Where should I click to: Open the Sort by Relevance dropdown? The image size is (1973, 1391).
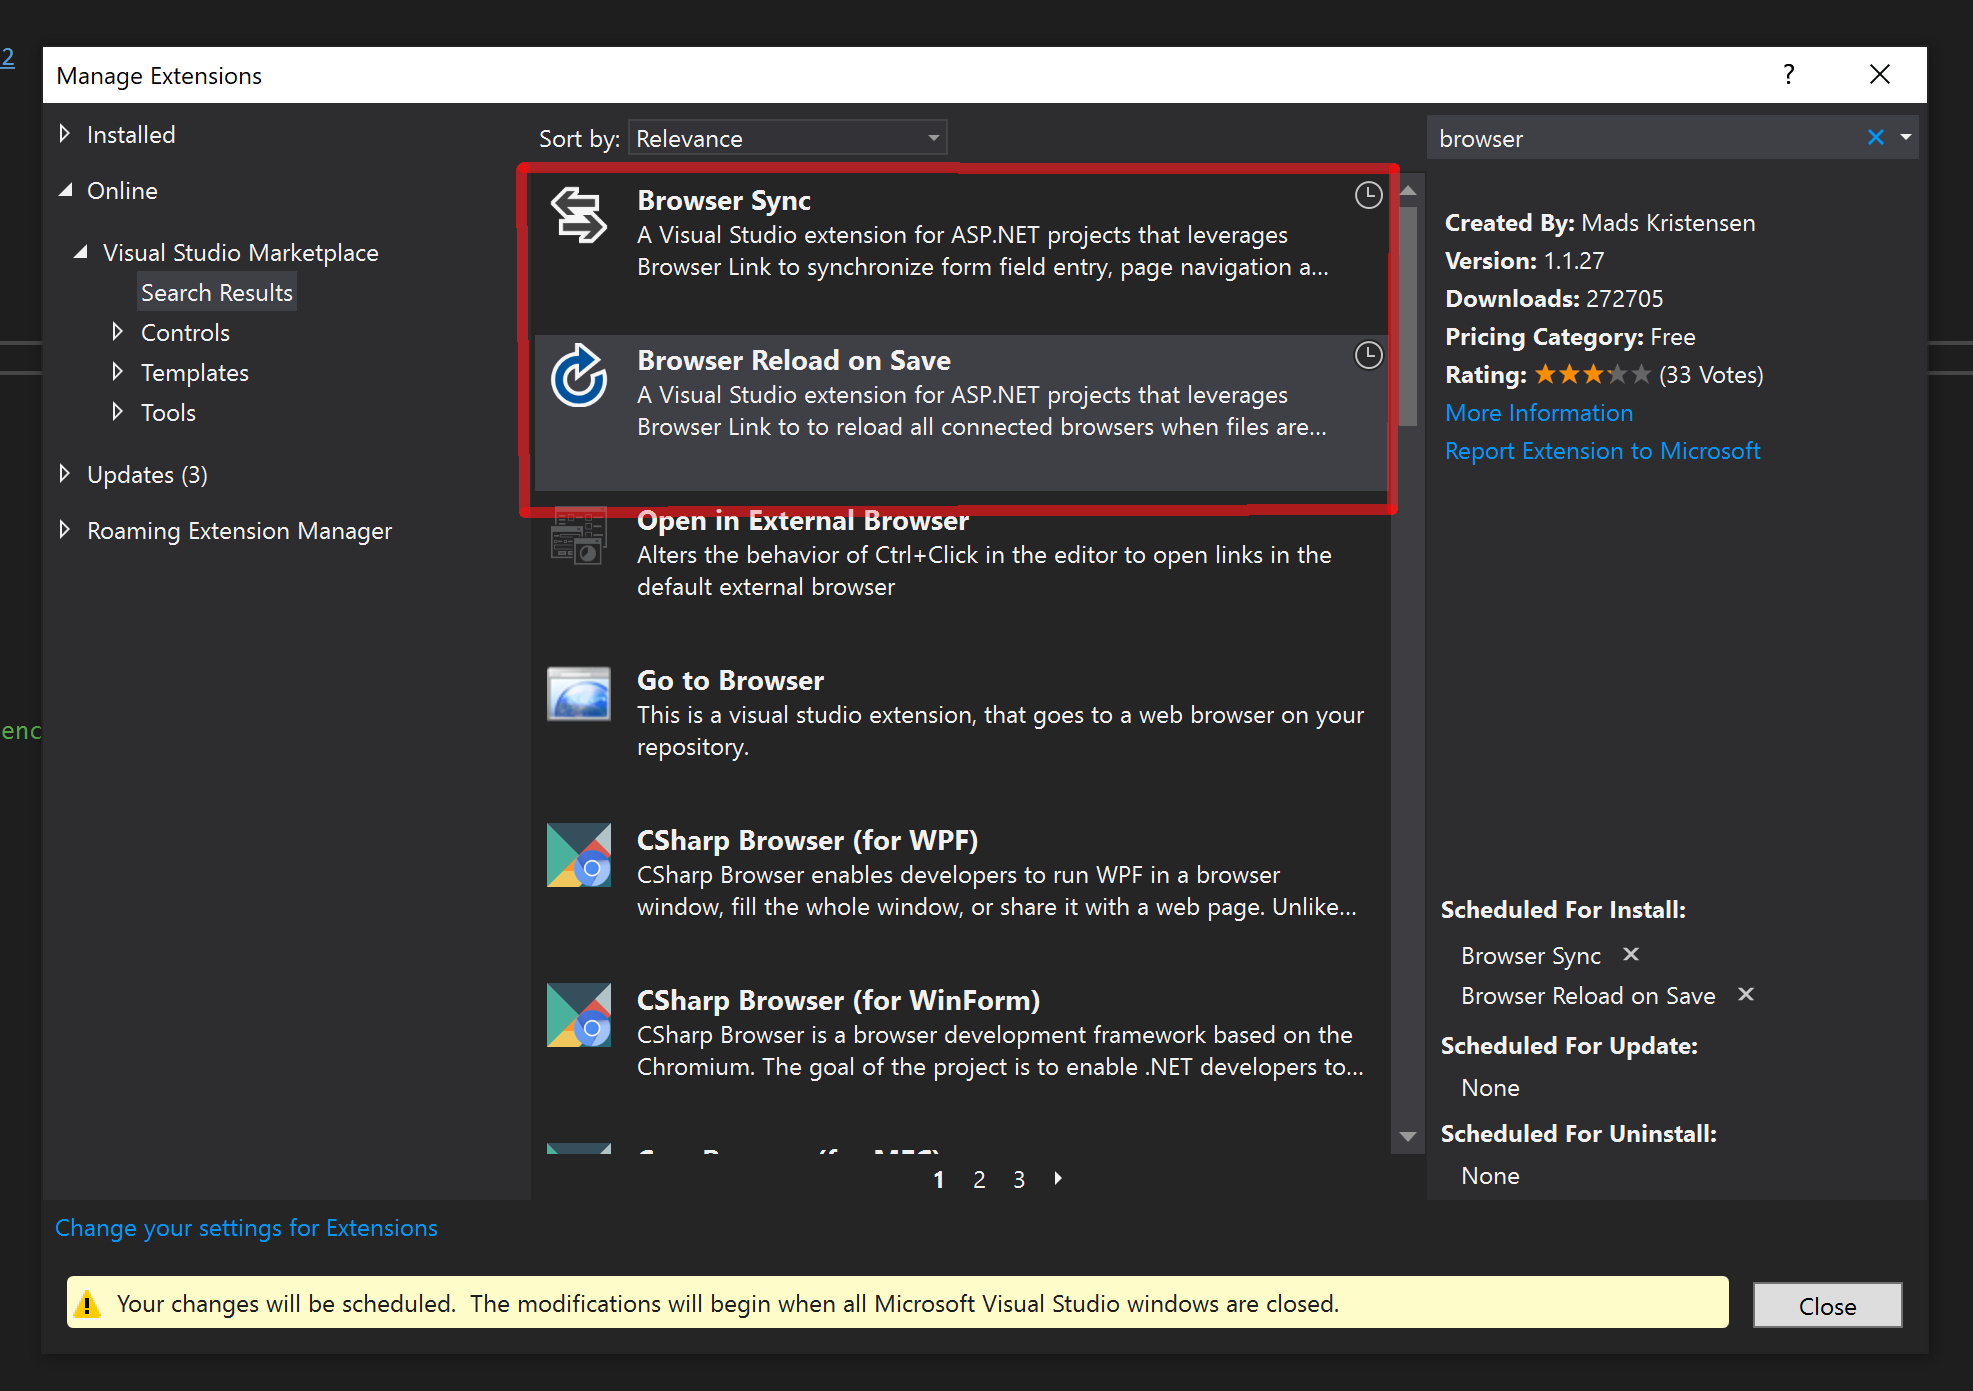coord(787,138)
